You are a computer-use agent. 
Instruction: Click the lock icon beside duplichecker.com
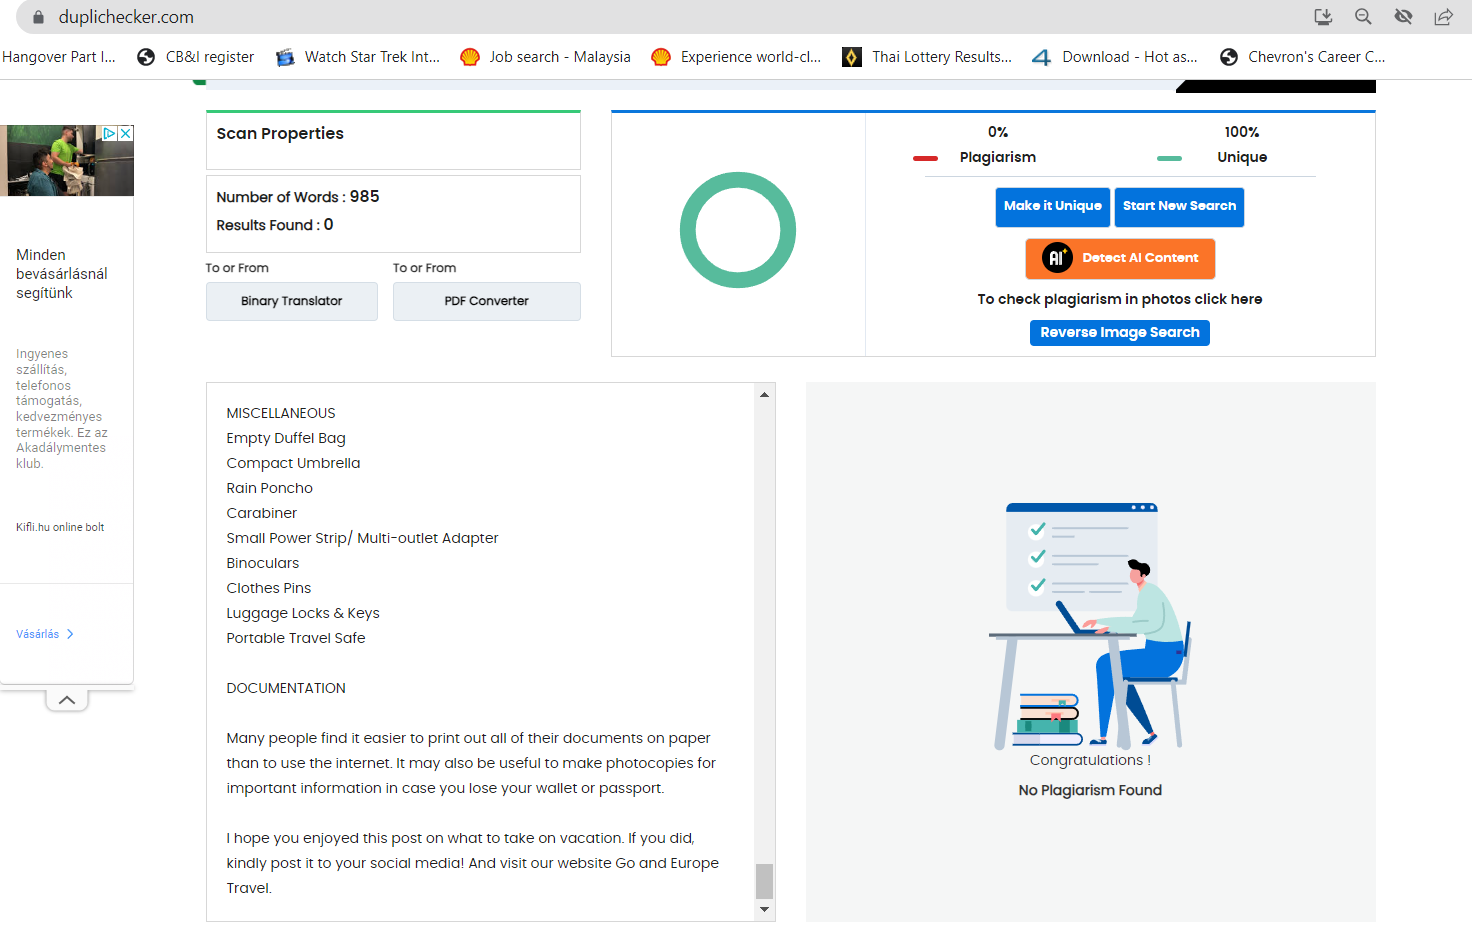point(39,17)
